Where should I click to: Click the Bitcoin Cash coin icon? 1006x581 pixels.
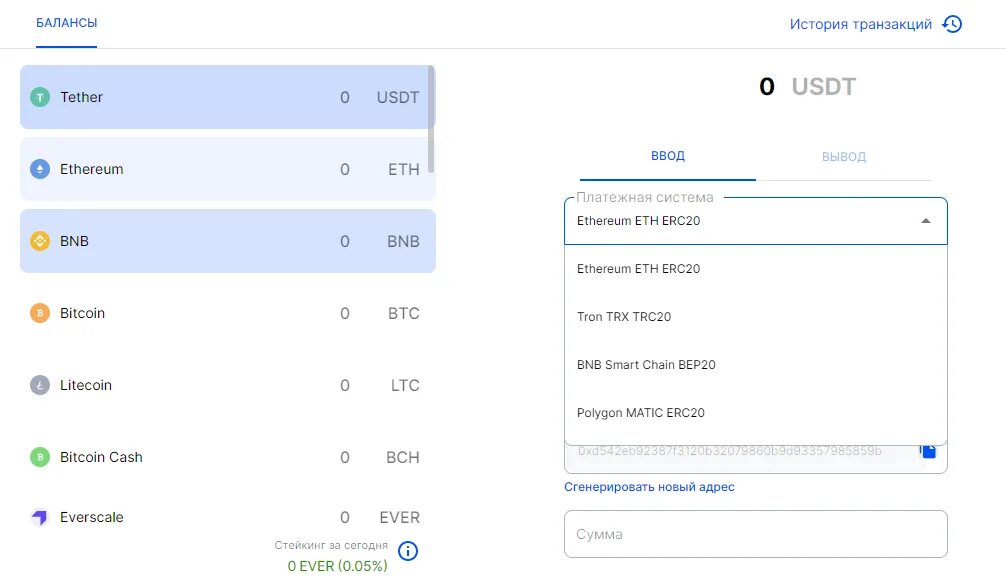pyautogui.click(x=40, y=457)
